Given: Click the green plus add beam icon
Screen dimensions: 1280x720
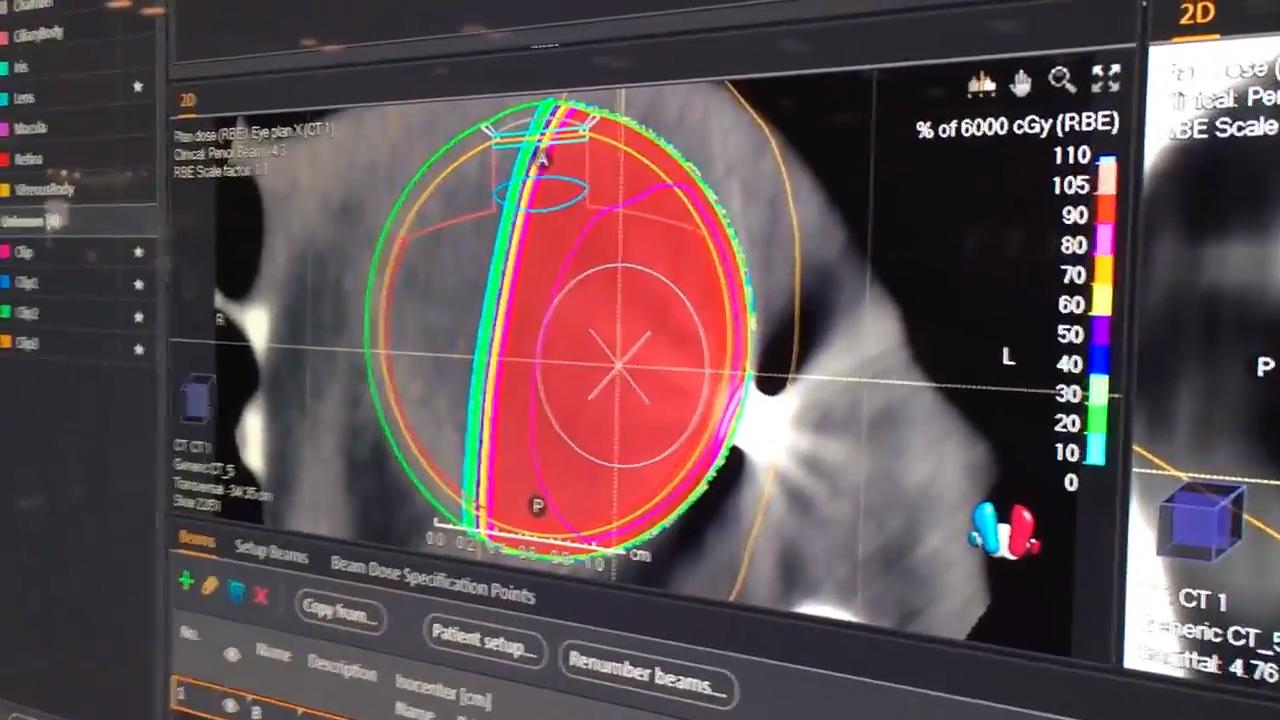Looking at the screenshot, I should (x=186, y=581).
